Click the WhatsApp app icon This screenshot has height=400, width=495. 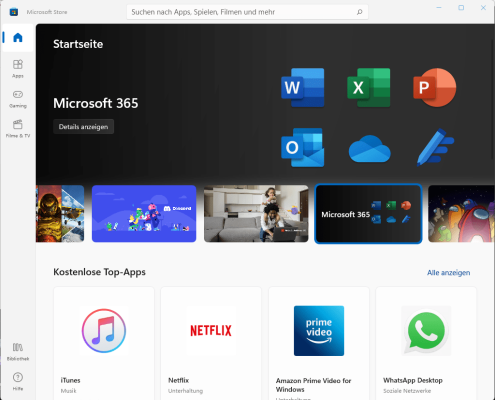coord(426,331)
